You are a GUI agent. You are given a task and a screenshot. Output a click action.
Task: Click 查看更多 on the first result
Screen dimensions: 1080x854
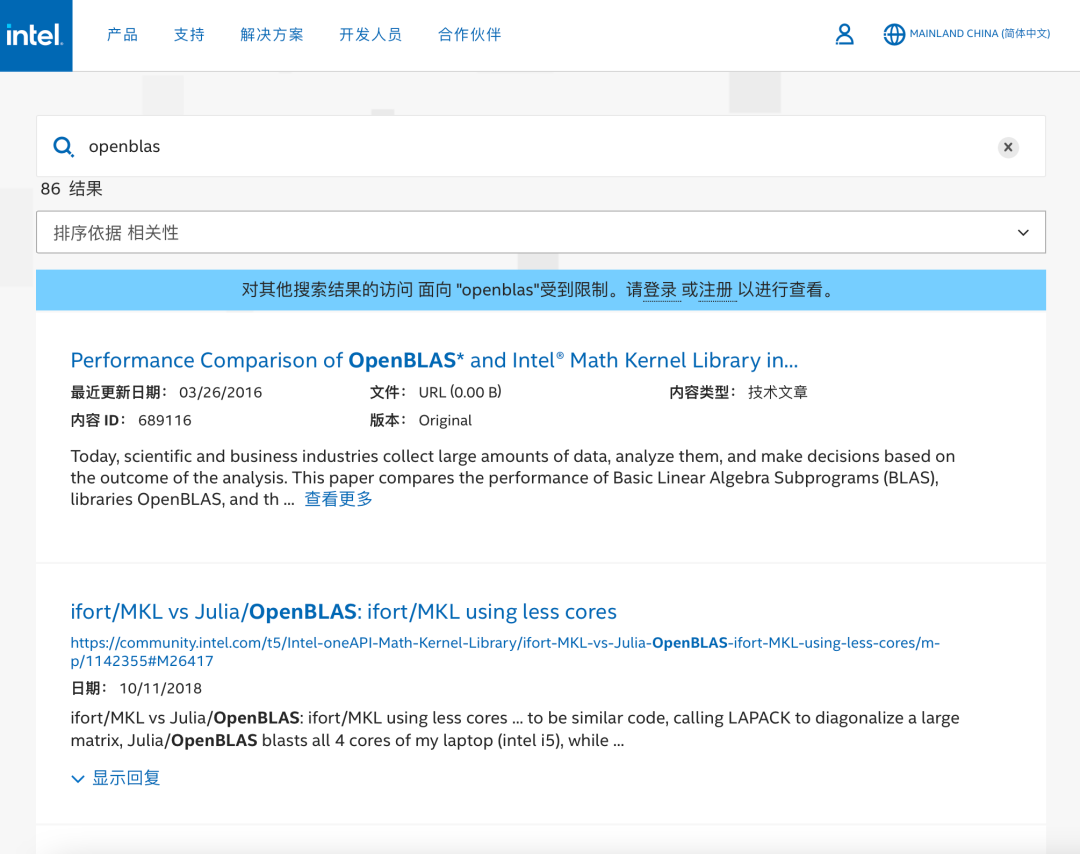point(338,498)
